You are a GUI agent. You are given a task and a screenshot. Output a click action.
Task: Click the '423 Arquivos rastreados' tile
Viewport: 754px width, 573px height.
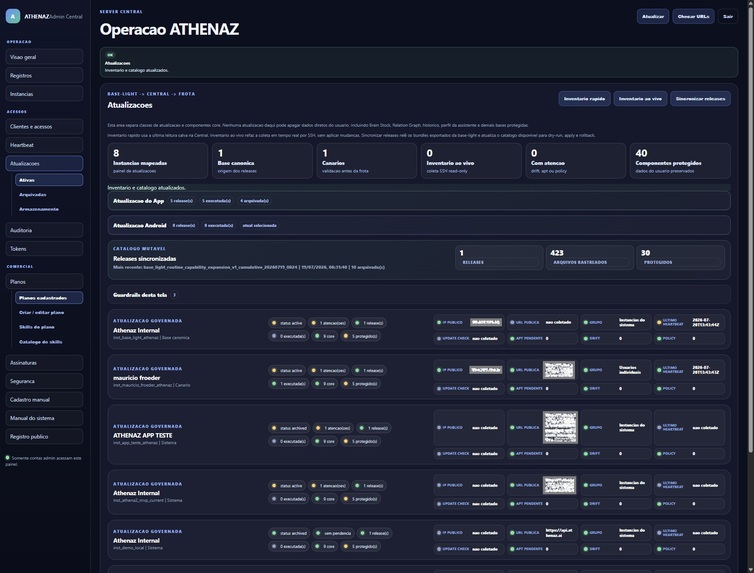[588, 257]
